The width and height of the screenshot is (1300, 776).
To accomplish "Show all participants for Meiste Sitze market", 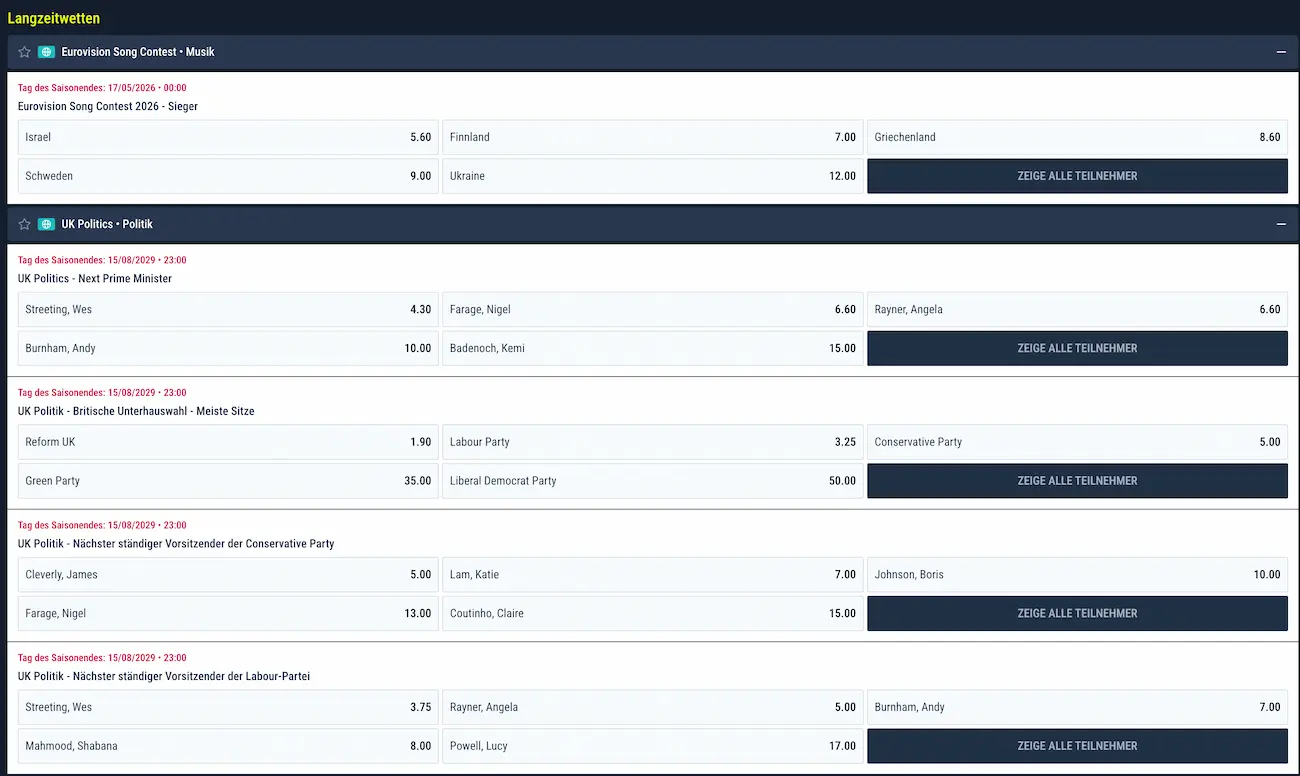I will pos(1077,481).
